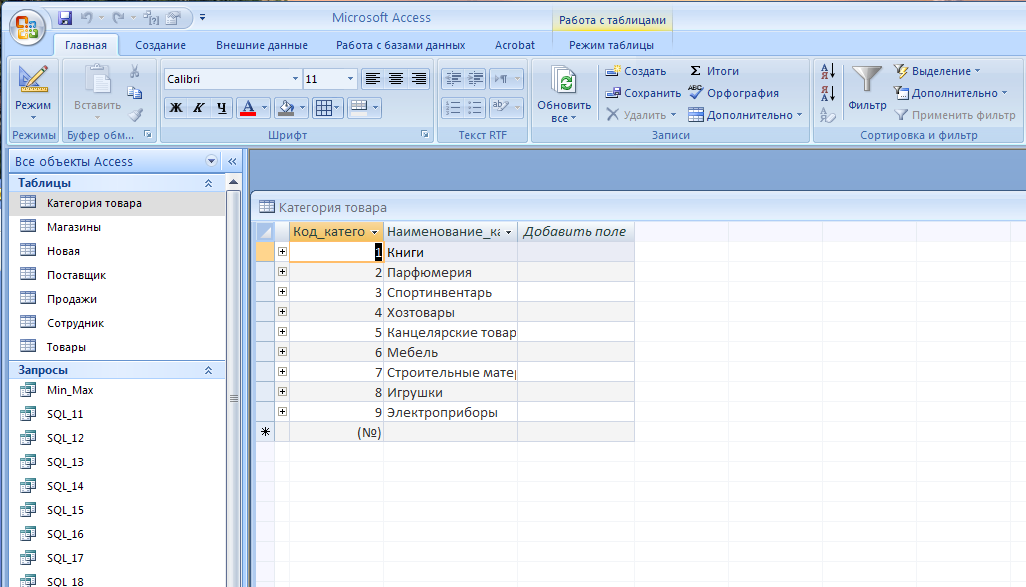The height and width of the screenshot is (587, 1026).
Task: Click the Copy icon in clipboard group
Action: 135,93
